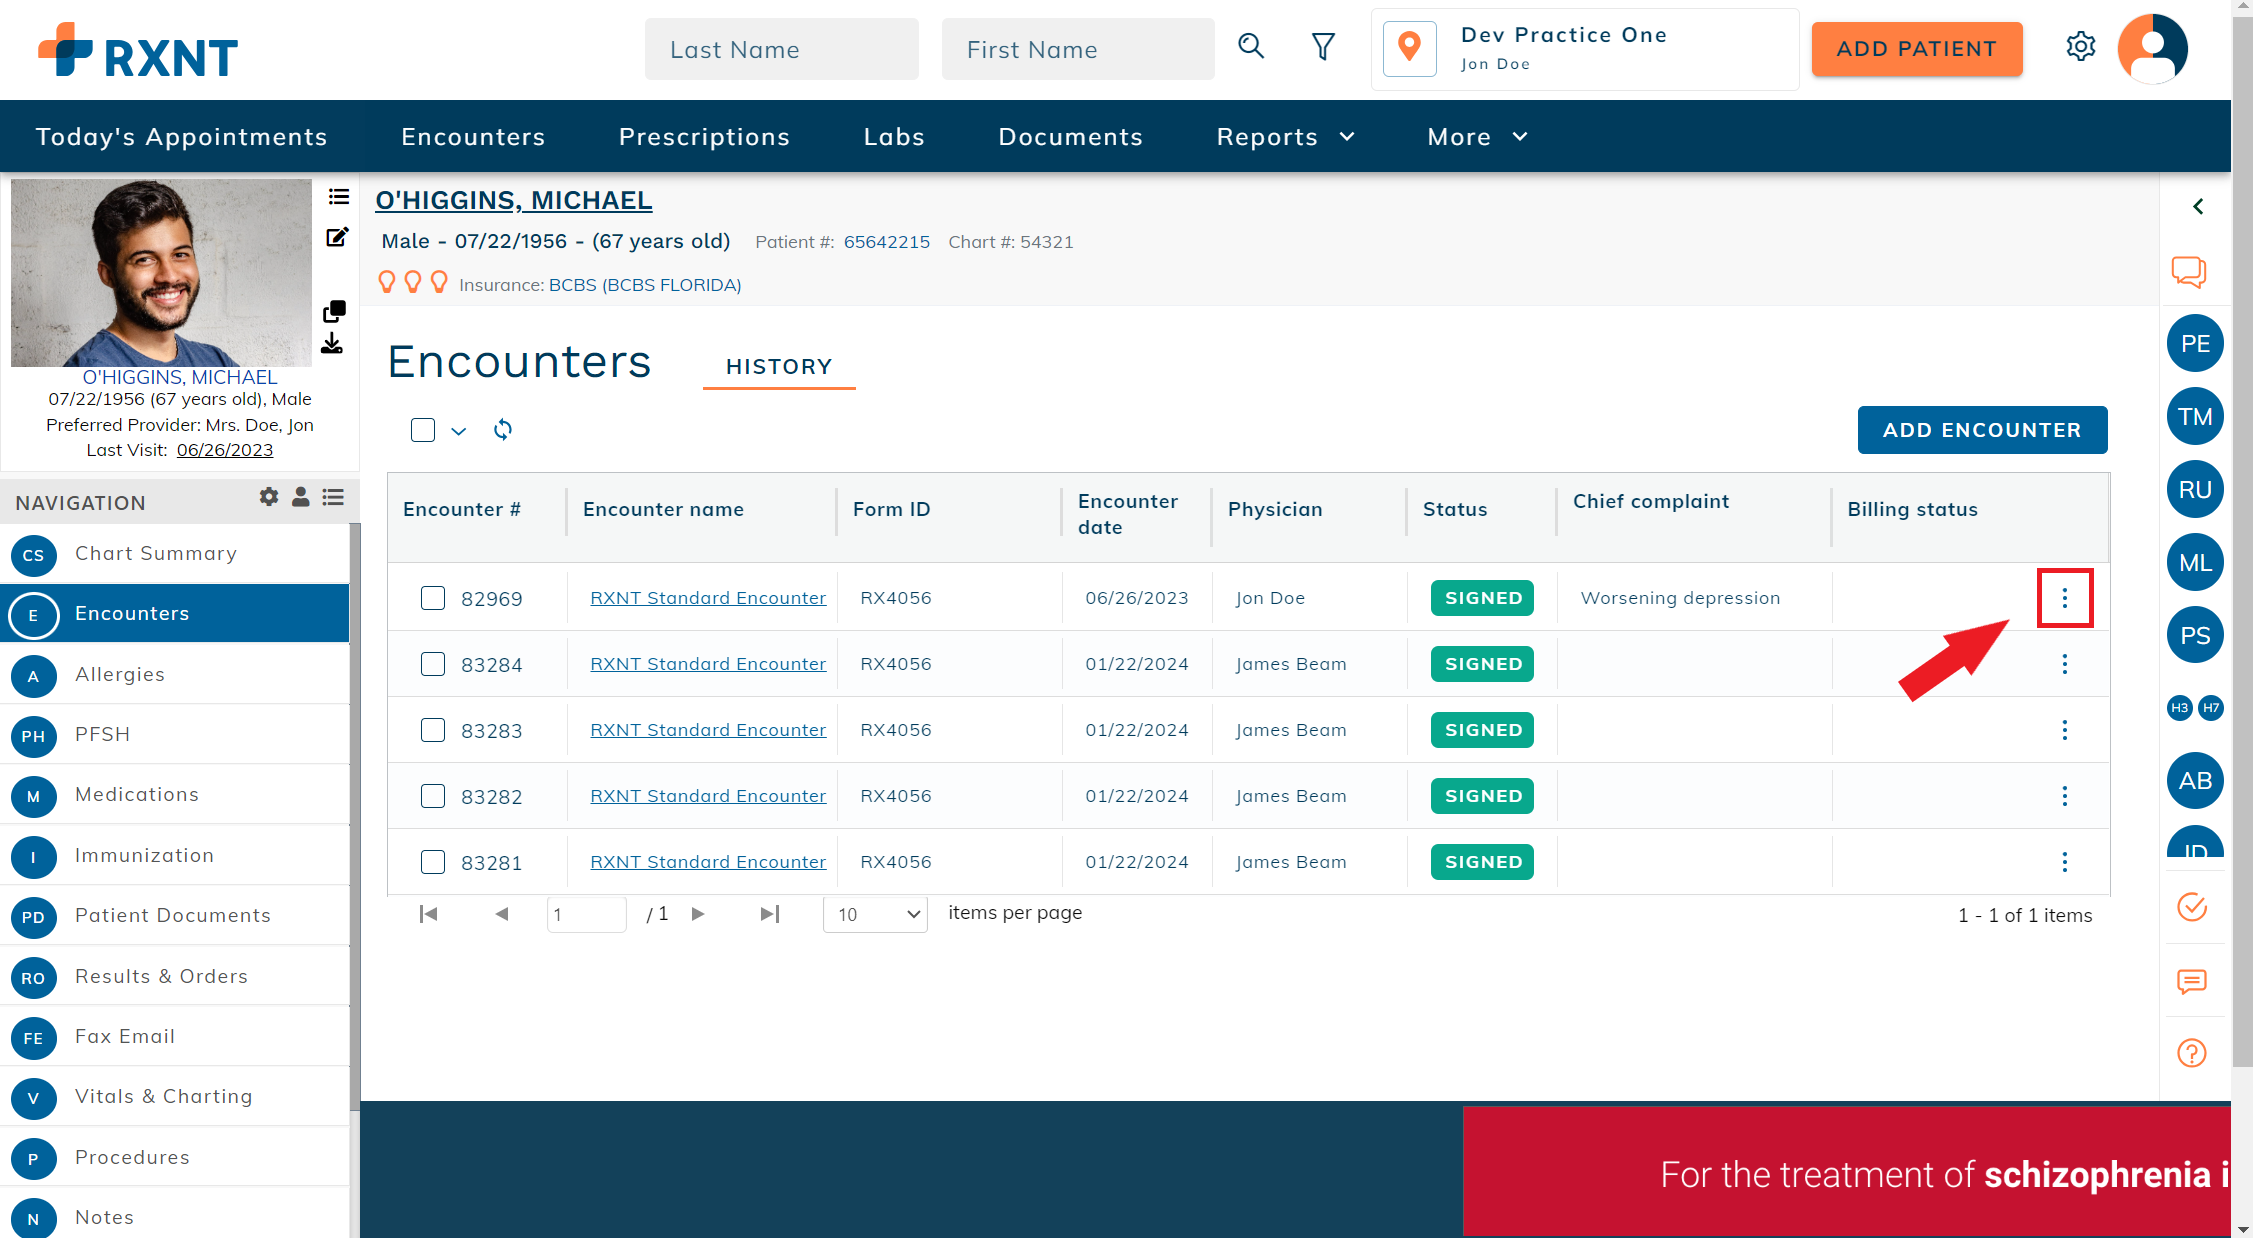Click the edit patient pencil icon
The height and width of the screenshot is (1238, 2253).
click(337, 237)
